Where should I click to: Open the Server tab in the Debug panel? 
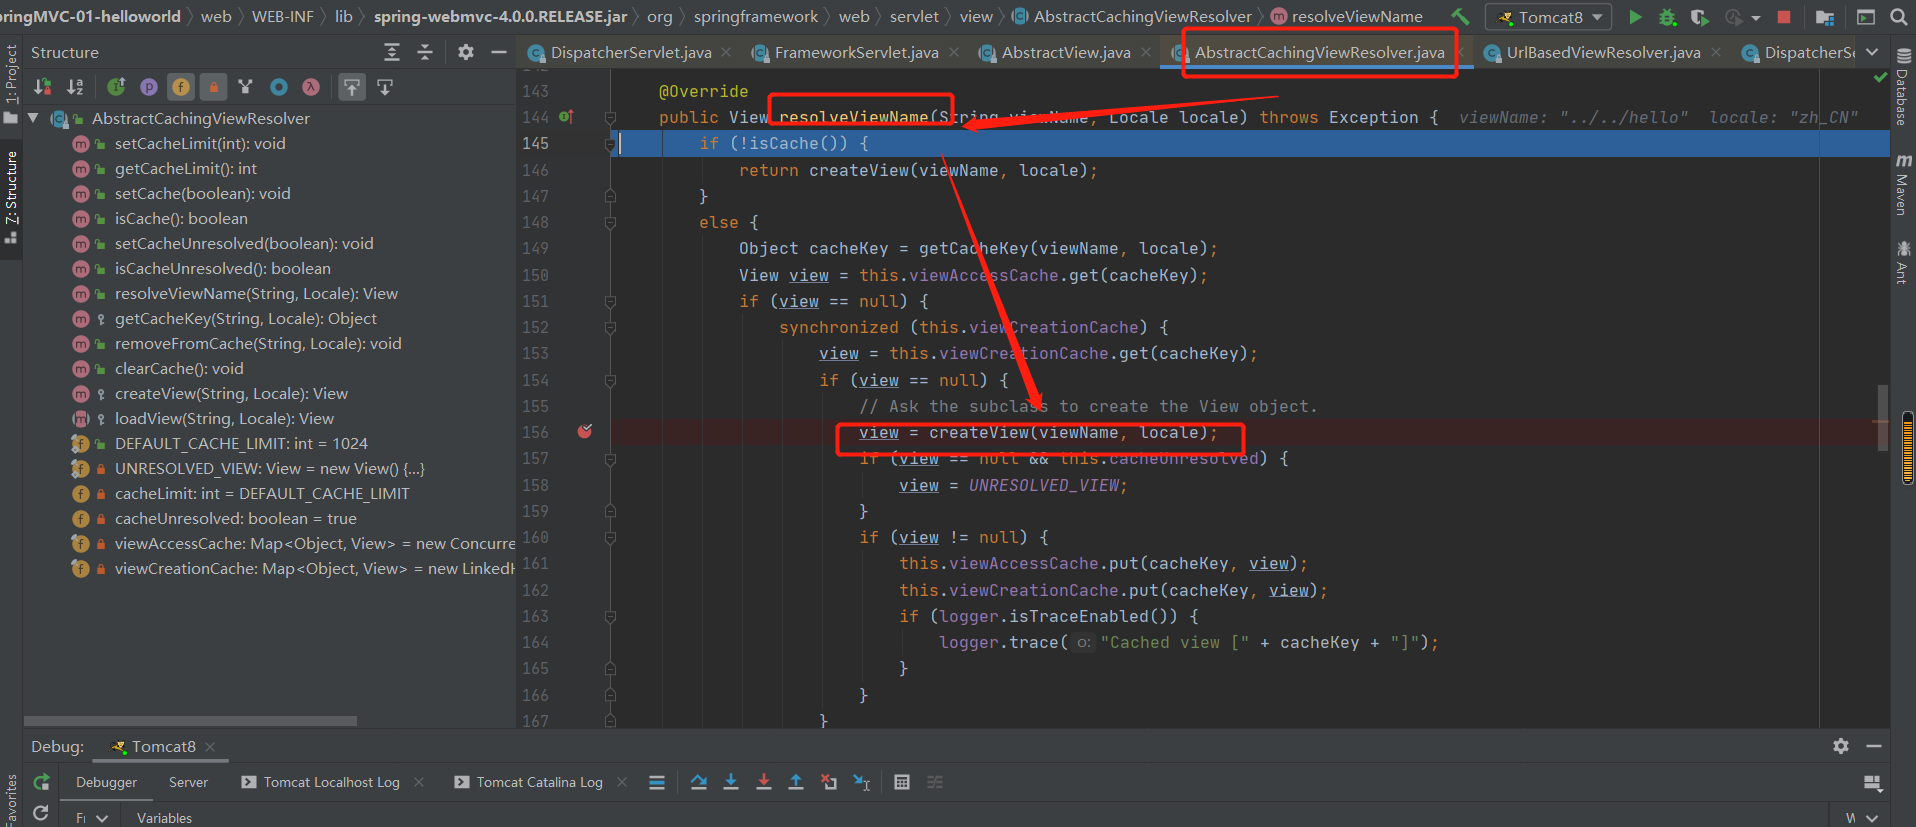188,782
